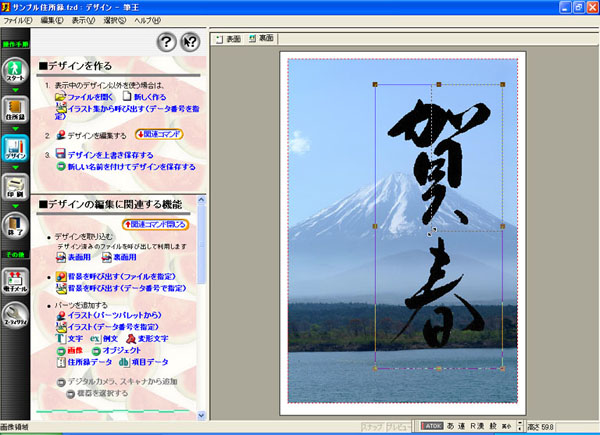Screen dimensions: 600x435
Task: Click the 終了 exit sidebar icon
Action: tap(16, 226)
